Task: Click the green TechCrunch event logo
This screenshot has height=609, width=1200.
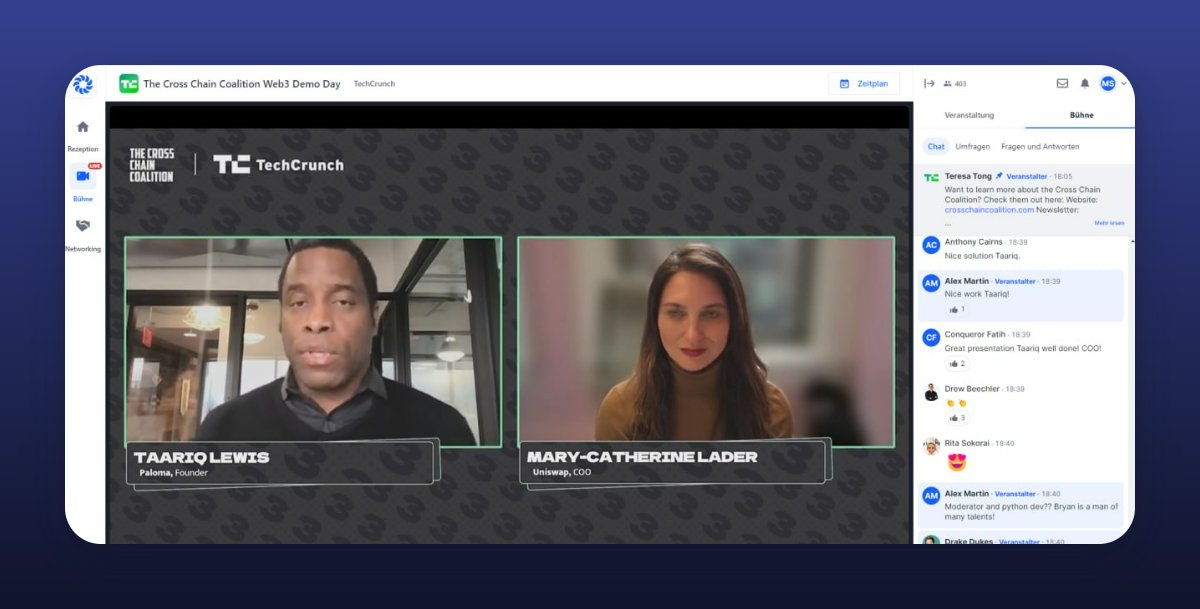Action: point(129,84)
